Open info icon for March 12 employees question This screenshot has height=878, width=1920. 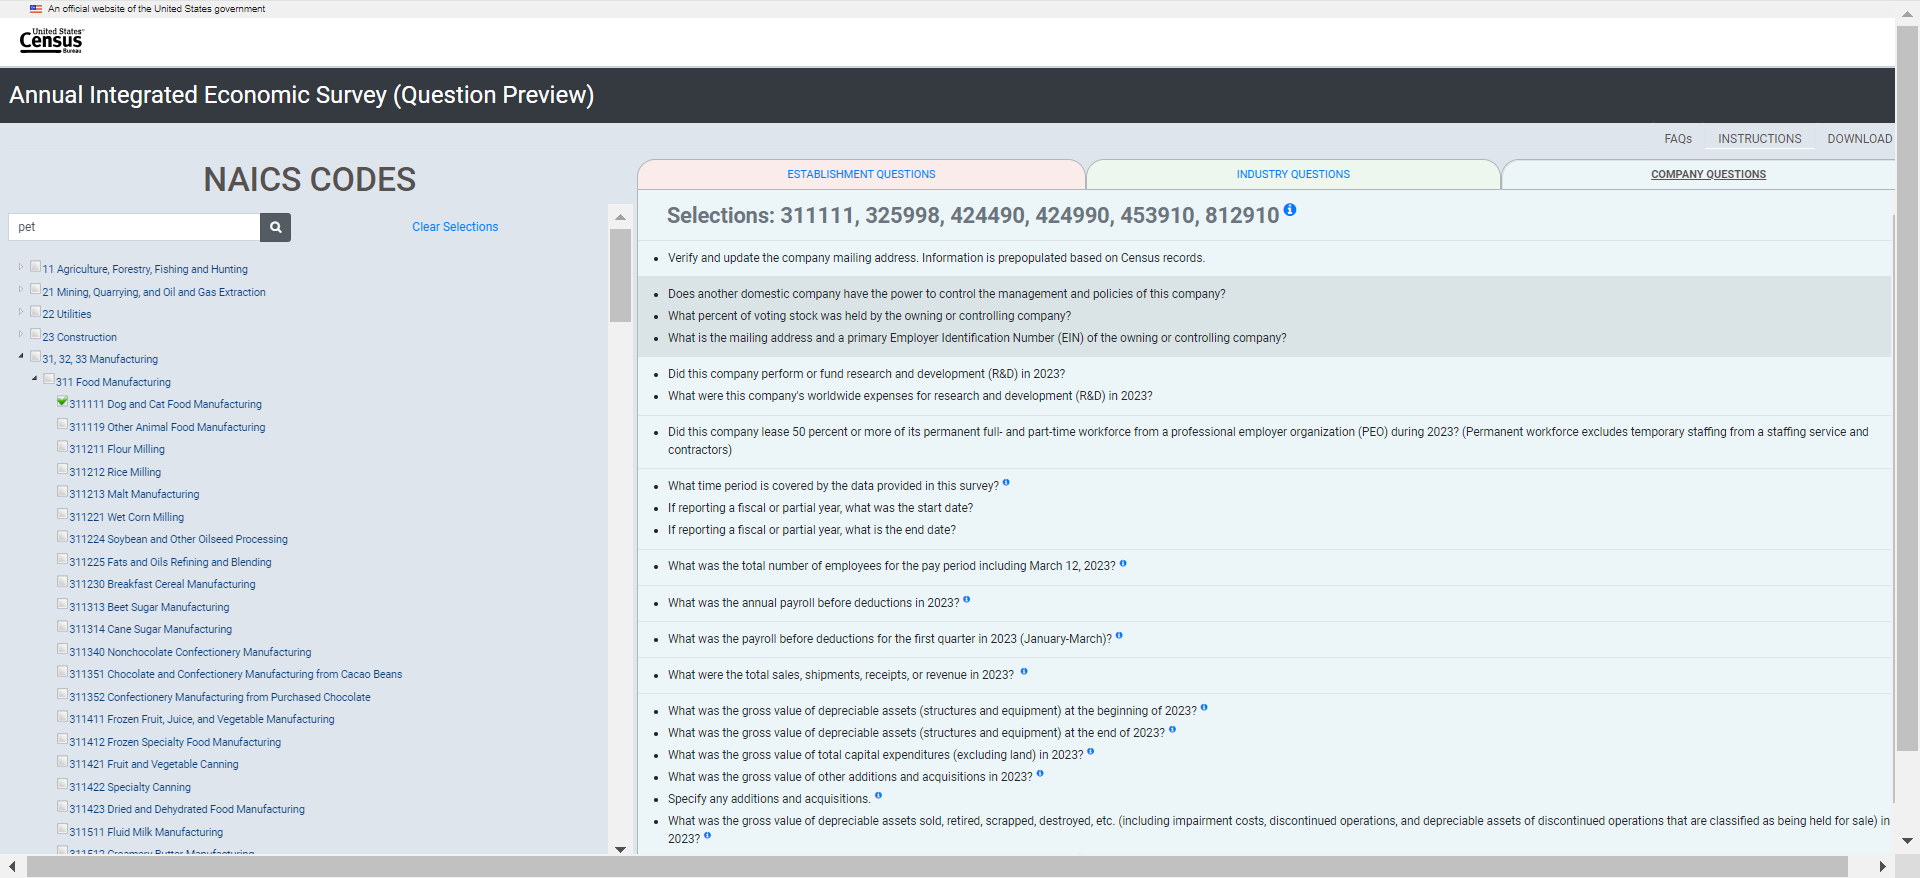(x=1123, y=564)
